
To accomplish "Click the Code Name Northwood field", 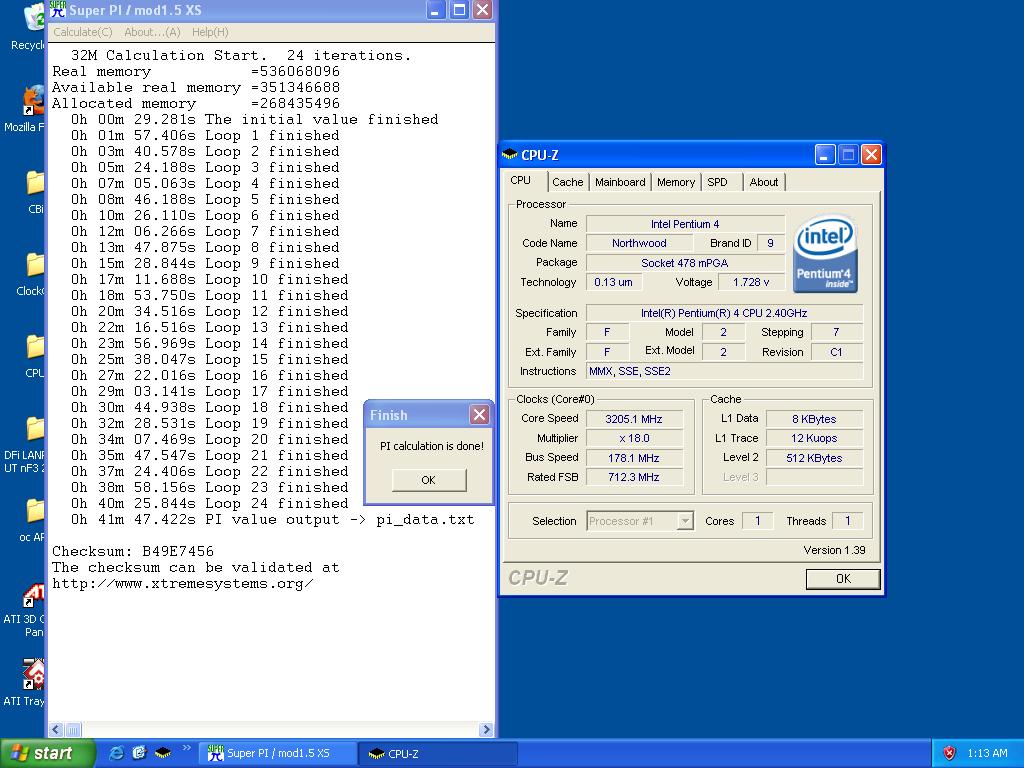I will [x=639, y=243].
